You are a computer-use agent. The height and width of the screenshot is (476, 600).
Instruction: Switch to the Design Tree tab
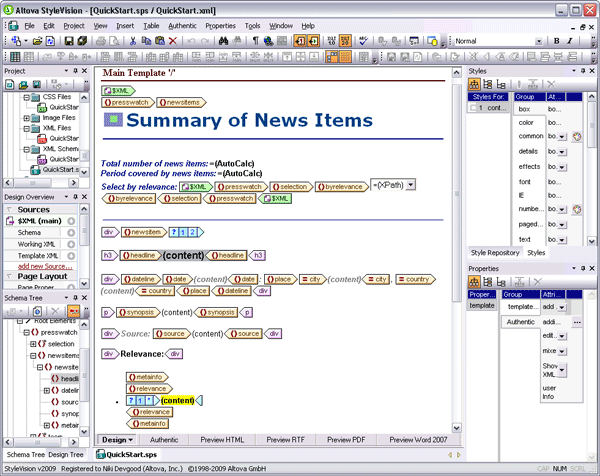[66, 455]
